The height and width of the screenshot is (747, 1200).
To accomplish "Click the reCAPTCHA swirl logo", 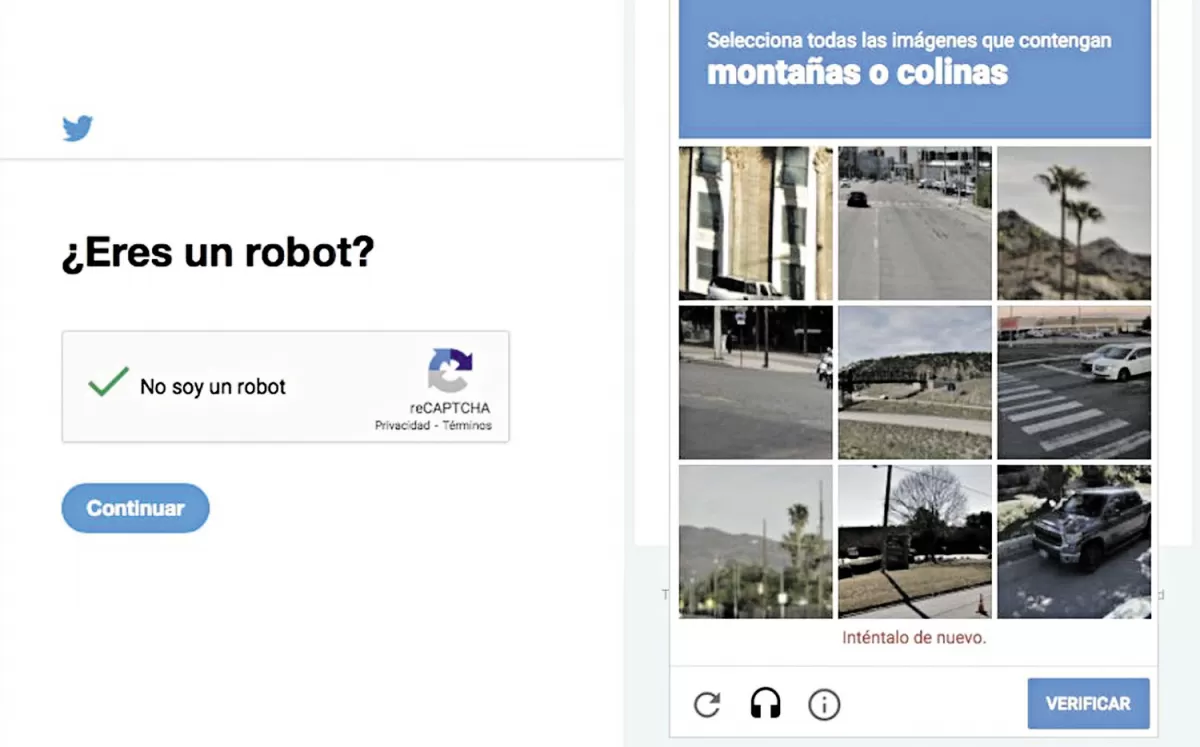I will tap(451, 370).
